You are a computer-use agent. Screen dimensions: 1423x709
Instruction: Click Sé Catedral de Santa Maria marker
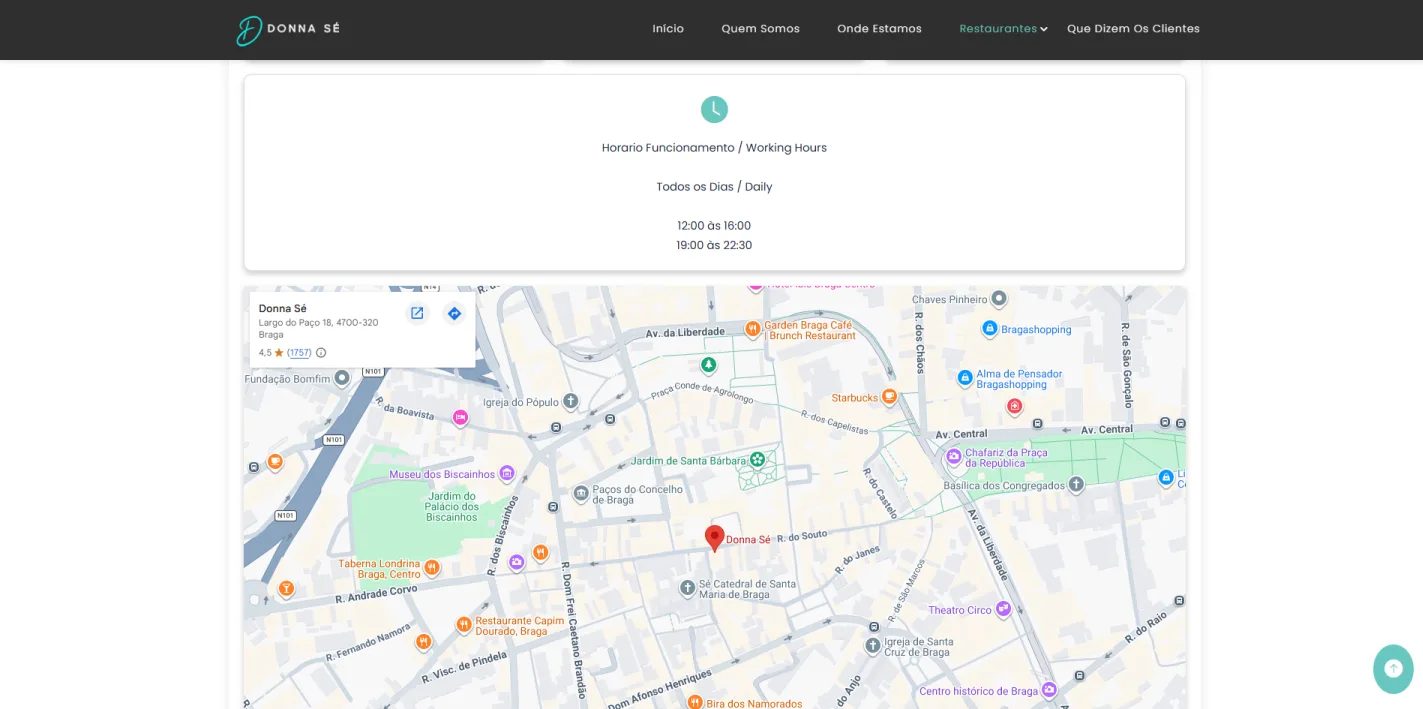(x=687, y=588)
